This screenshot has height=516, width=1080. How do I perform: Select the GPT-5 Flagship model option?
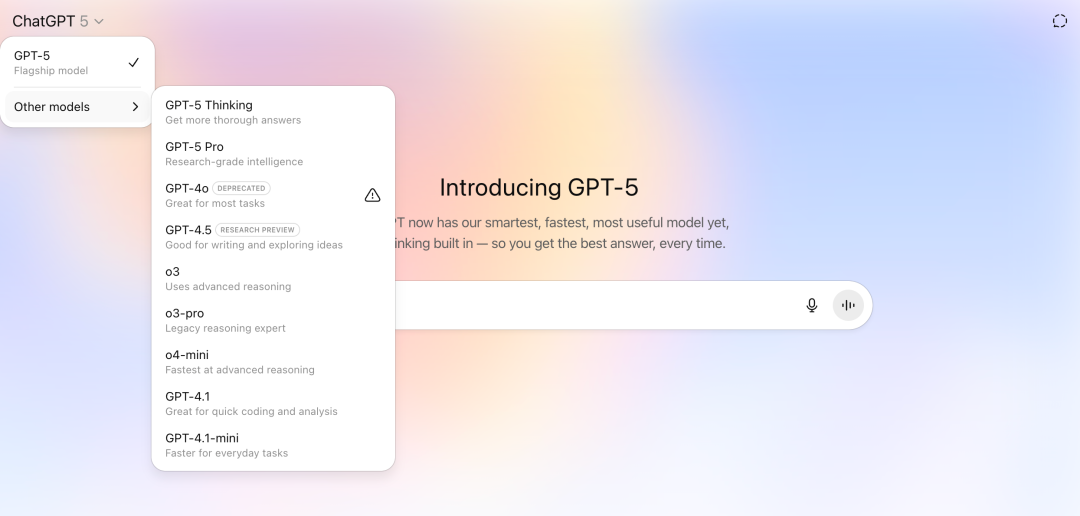click(77, 63)
